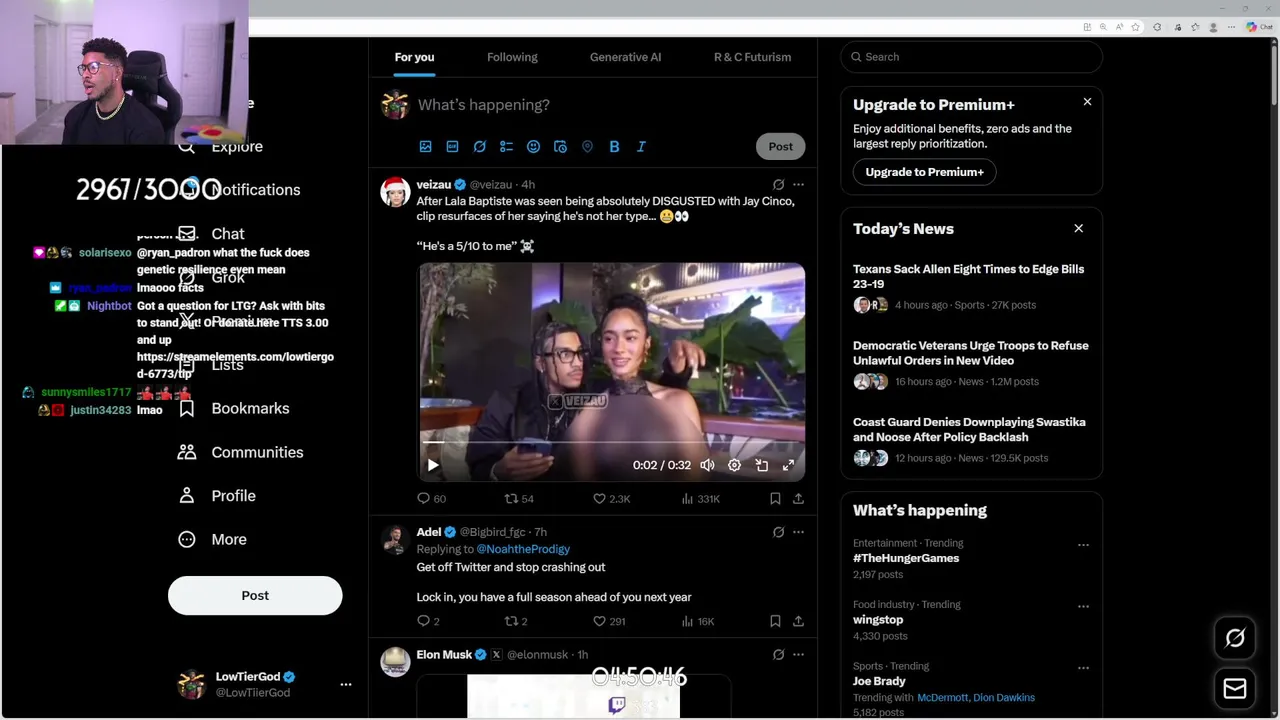Open Grok actions on veizau's post
This screenshot has height=720, width=1280.
pyautogui.click(x=778, y=184)
